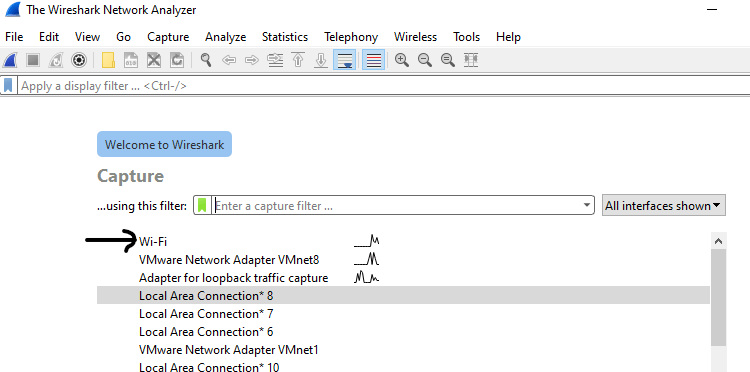Click the green capture filter bookmark icon

pyautogui.click(x=202, y=205)
